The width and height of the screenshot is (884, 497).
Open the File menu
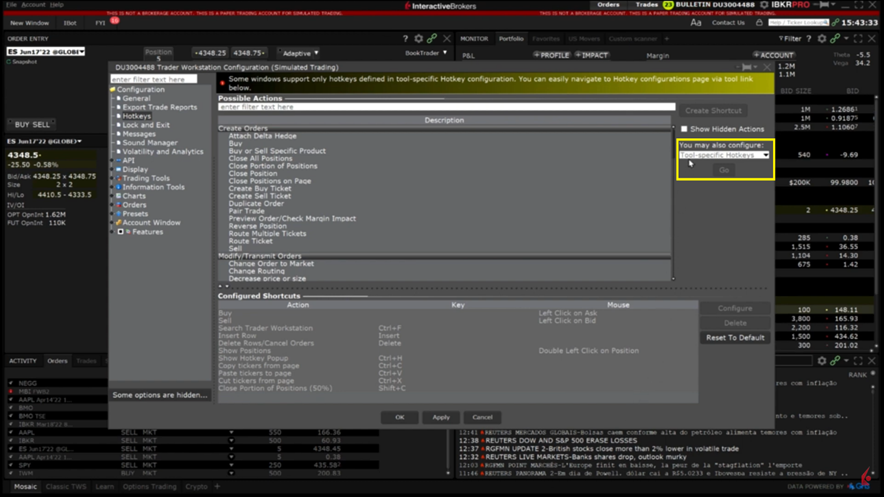tap(11, 5)
